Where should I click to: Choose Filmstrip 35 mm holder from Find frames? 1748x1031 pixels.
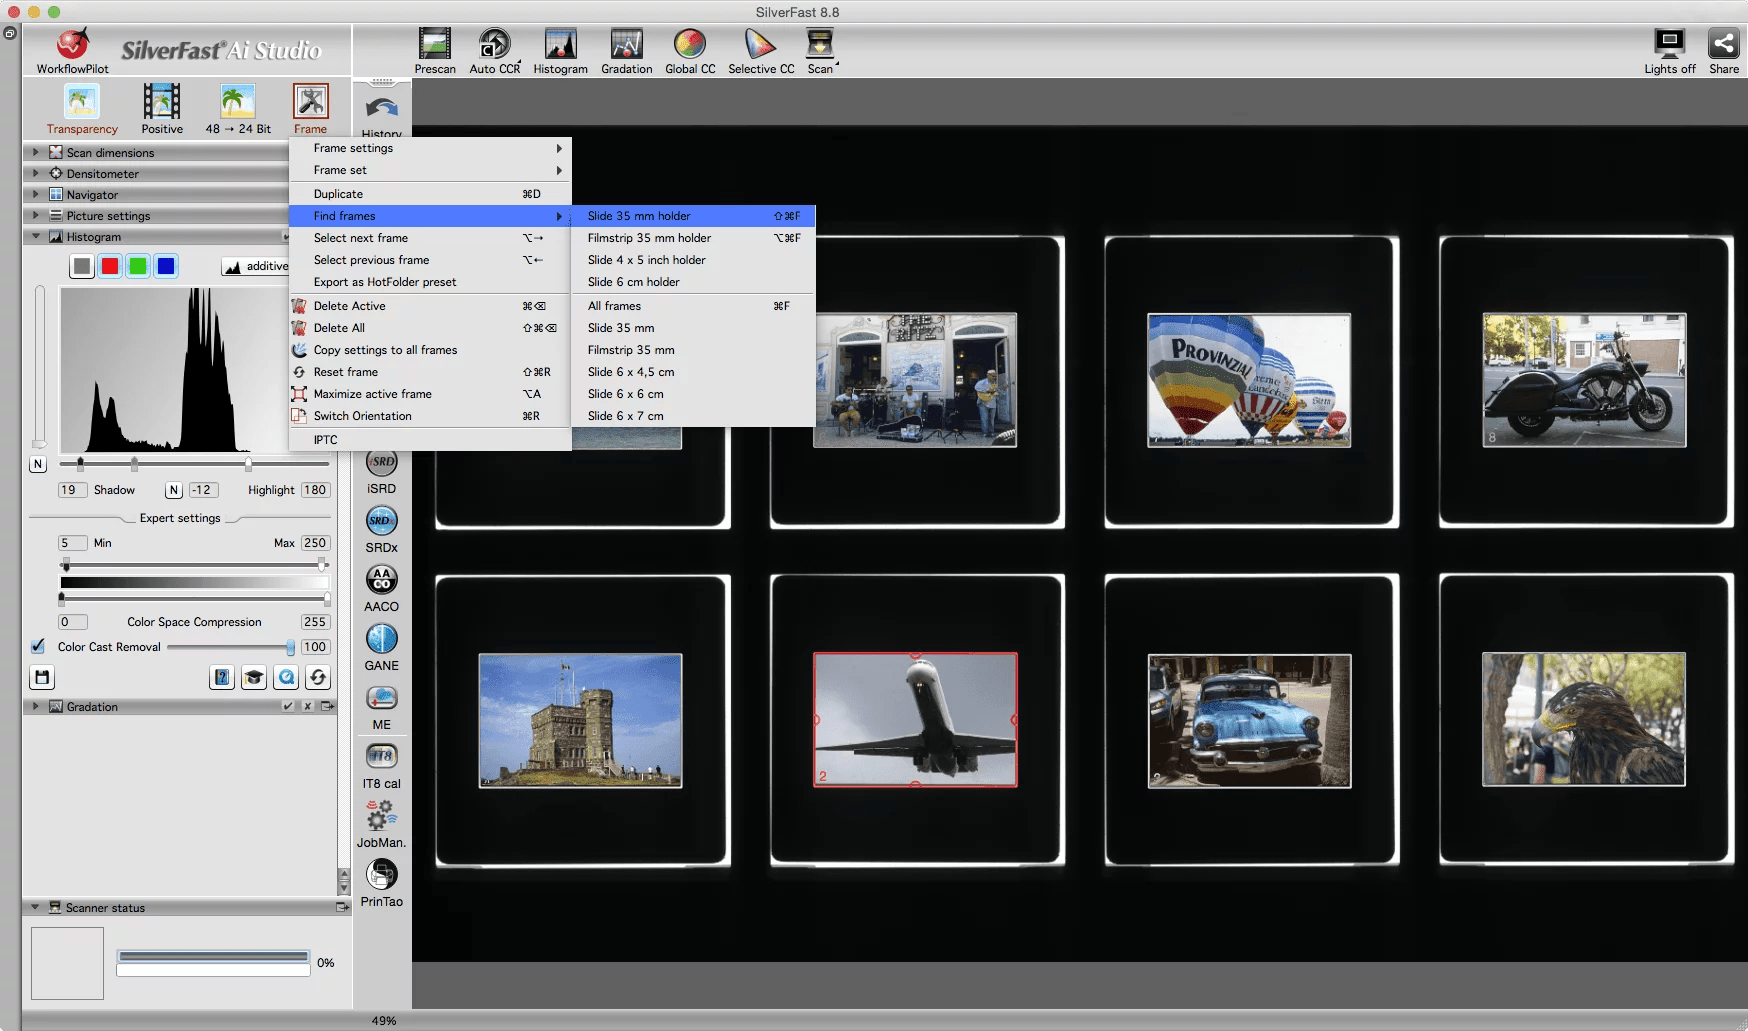pyautogui.click(x=649, y=238)
